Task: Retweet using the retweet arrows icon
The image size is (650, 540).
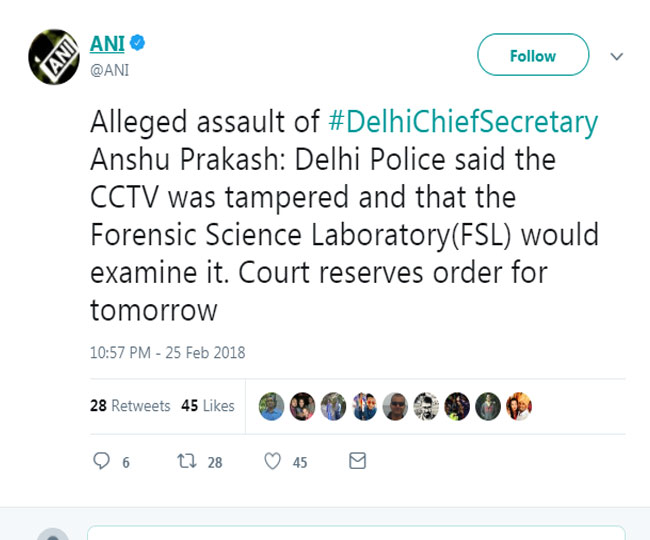Action: click(185, 461)
